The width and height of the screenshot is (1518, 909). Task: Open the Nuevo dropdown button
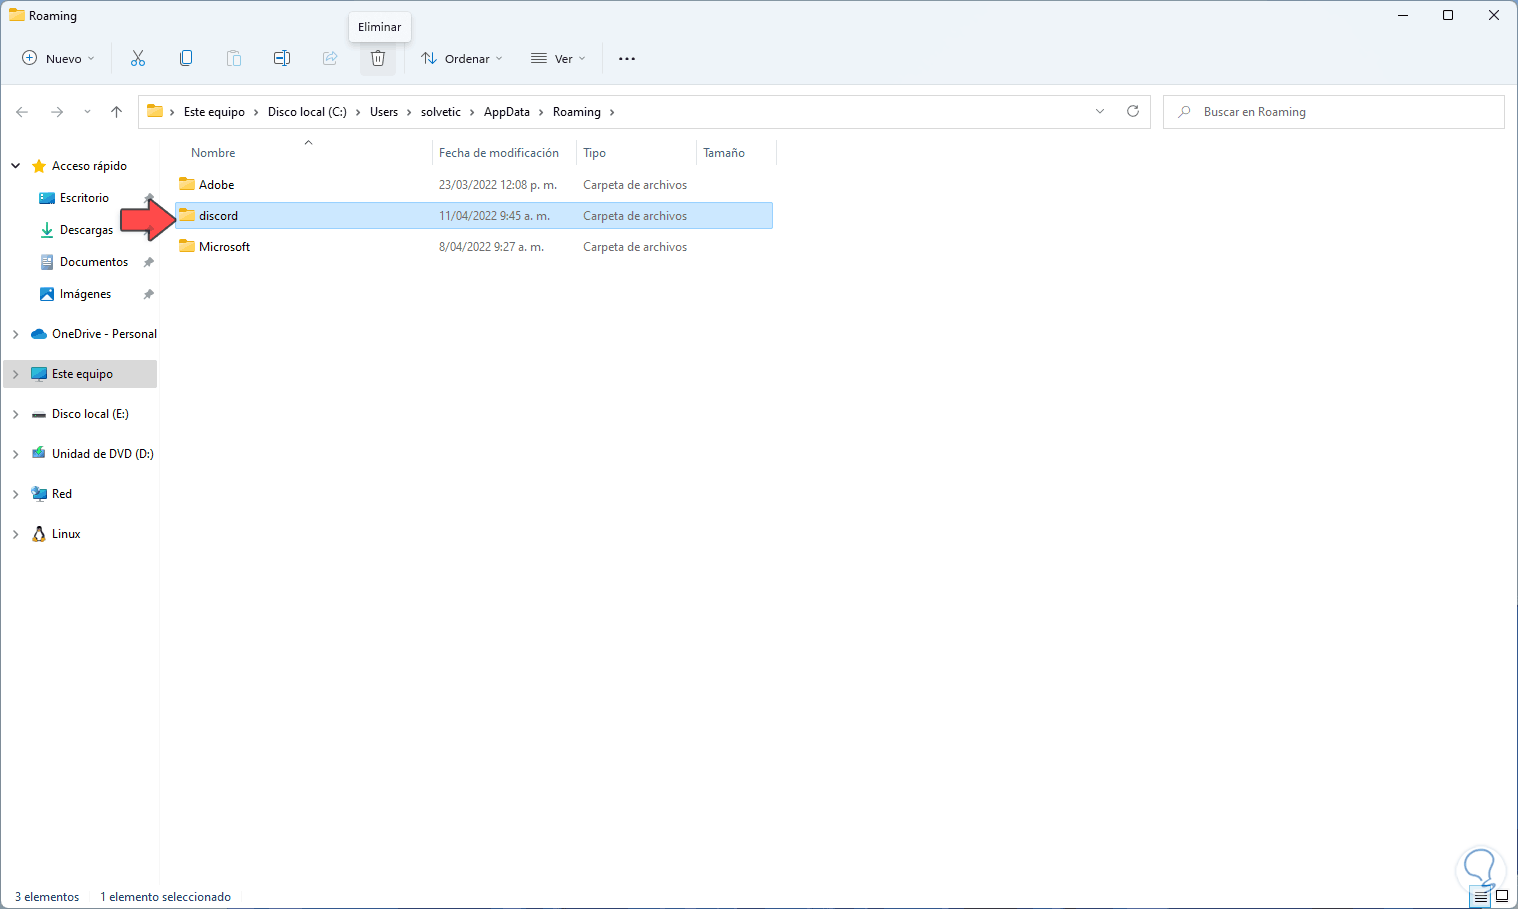[58, 58]
